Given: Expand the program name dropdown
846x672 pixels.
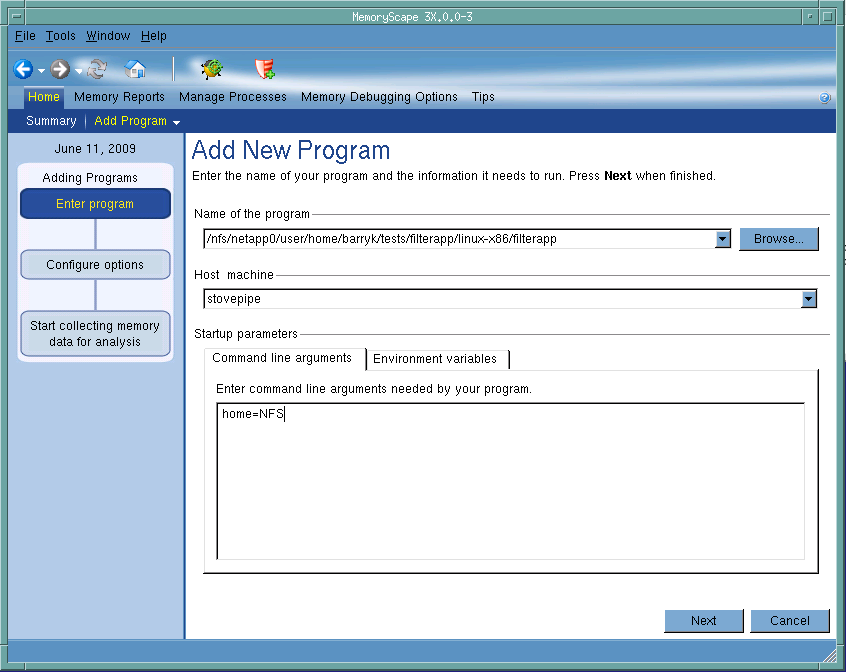Looking at the screenshot, I should (723, 239).
